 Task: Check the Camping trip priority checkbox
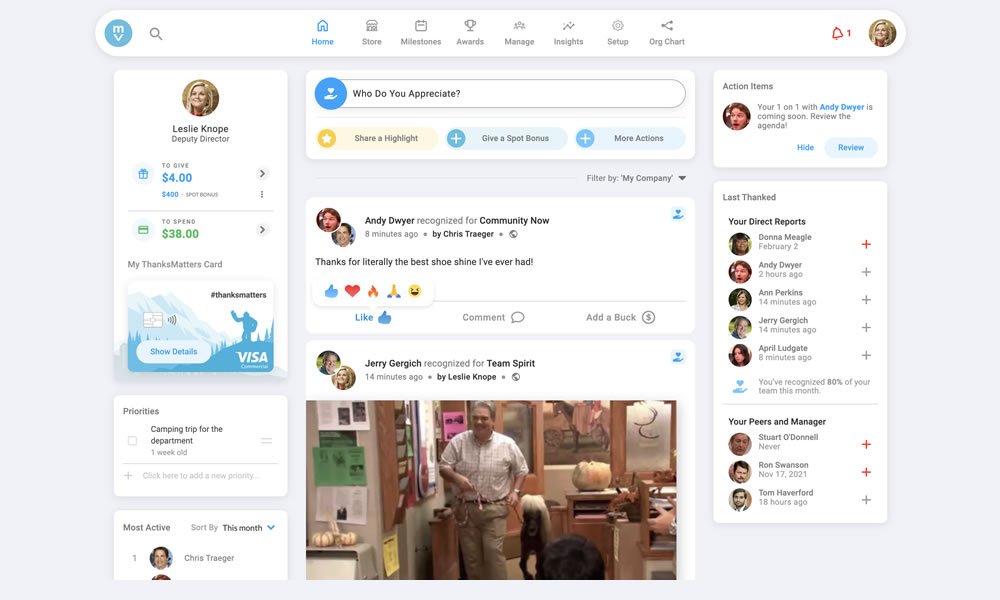pos(132,440)
